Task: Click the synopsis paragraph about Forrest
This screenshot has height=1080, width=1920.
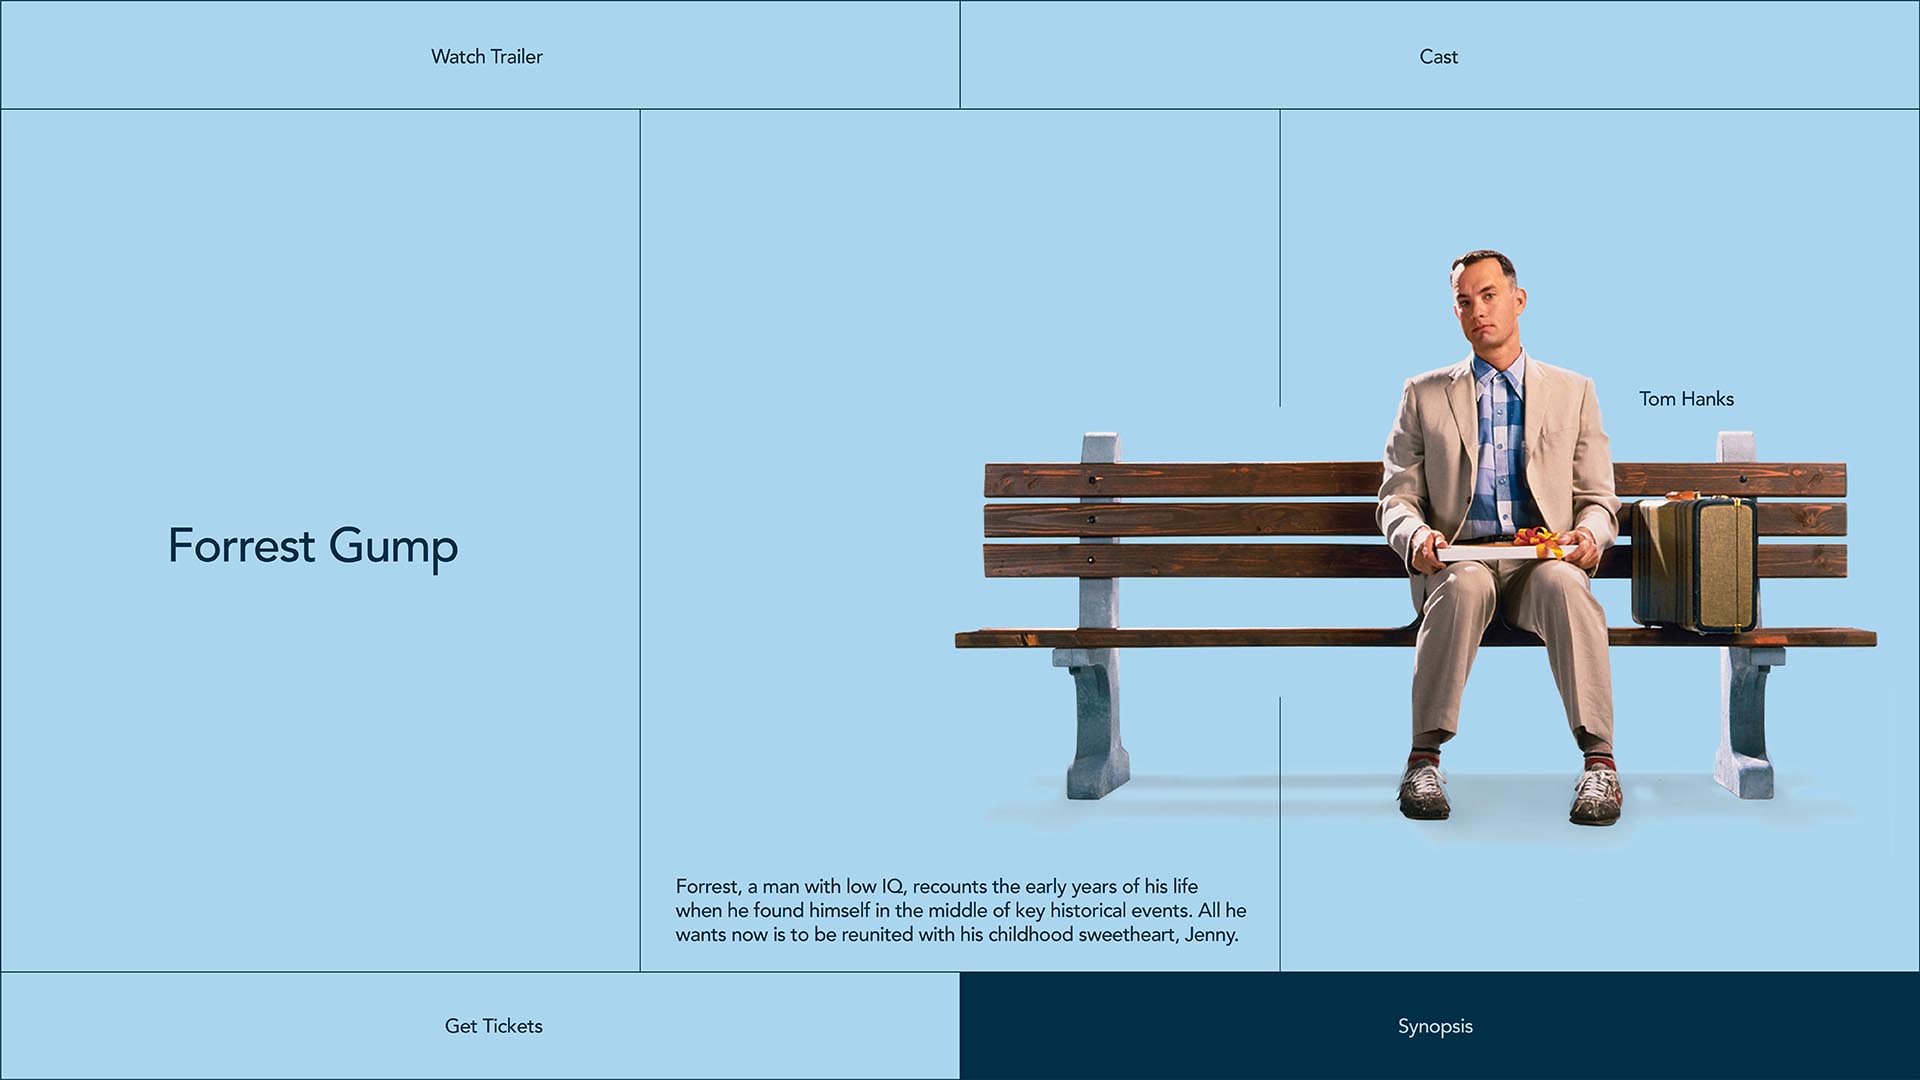Action: [961, 910]
